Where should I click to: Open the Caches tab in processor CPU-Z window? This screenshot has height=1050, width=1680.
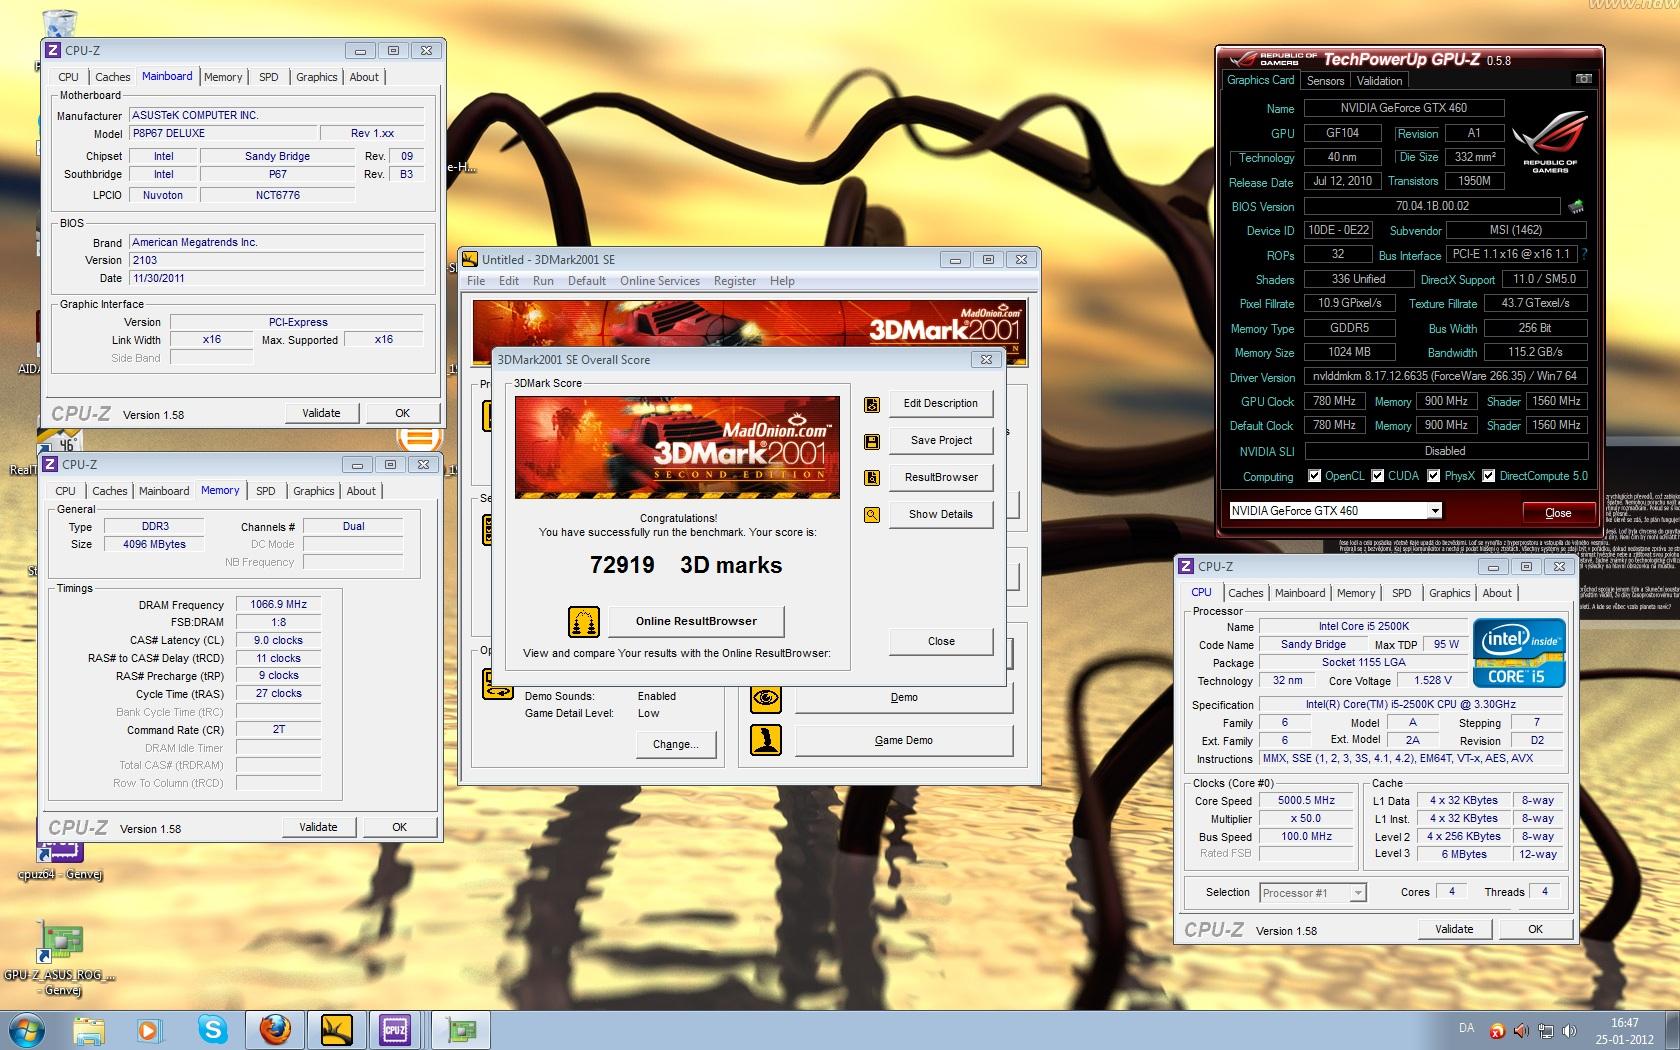coord(1245,593)
